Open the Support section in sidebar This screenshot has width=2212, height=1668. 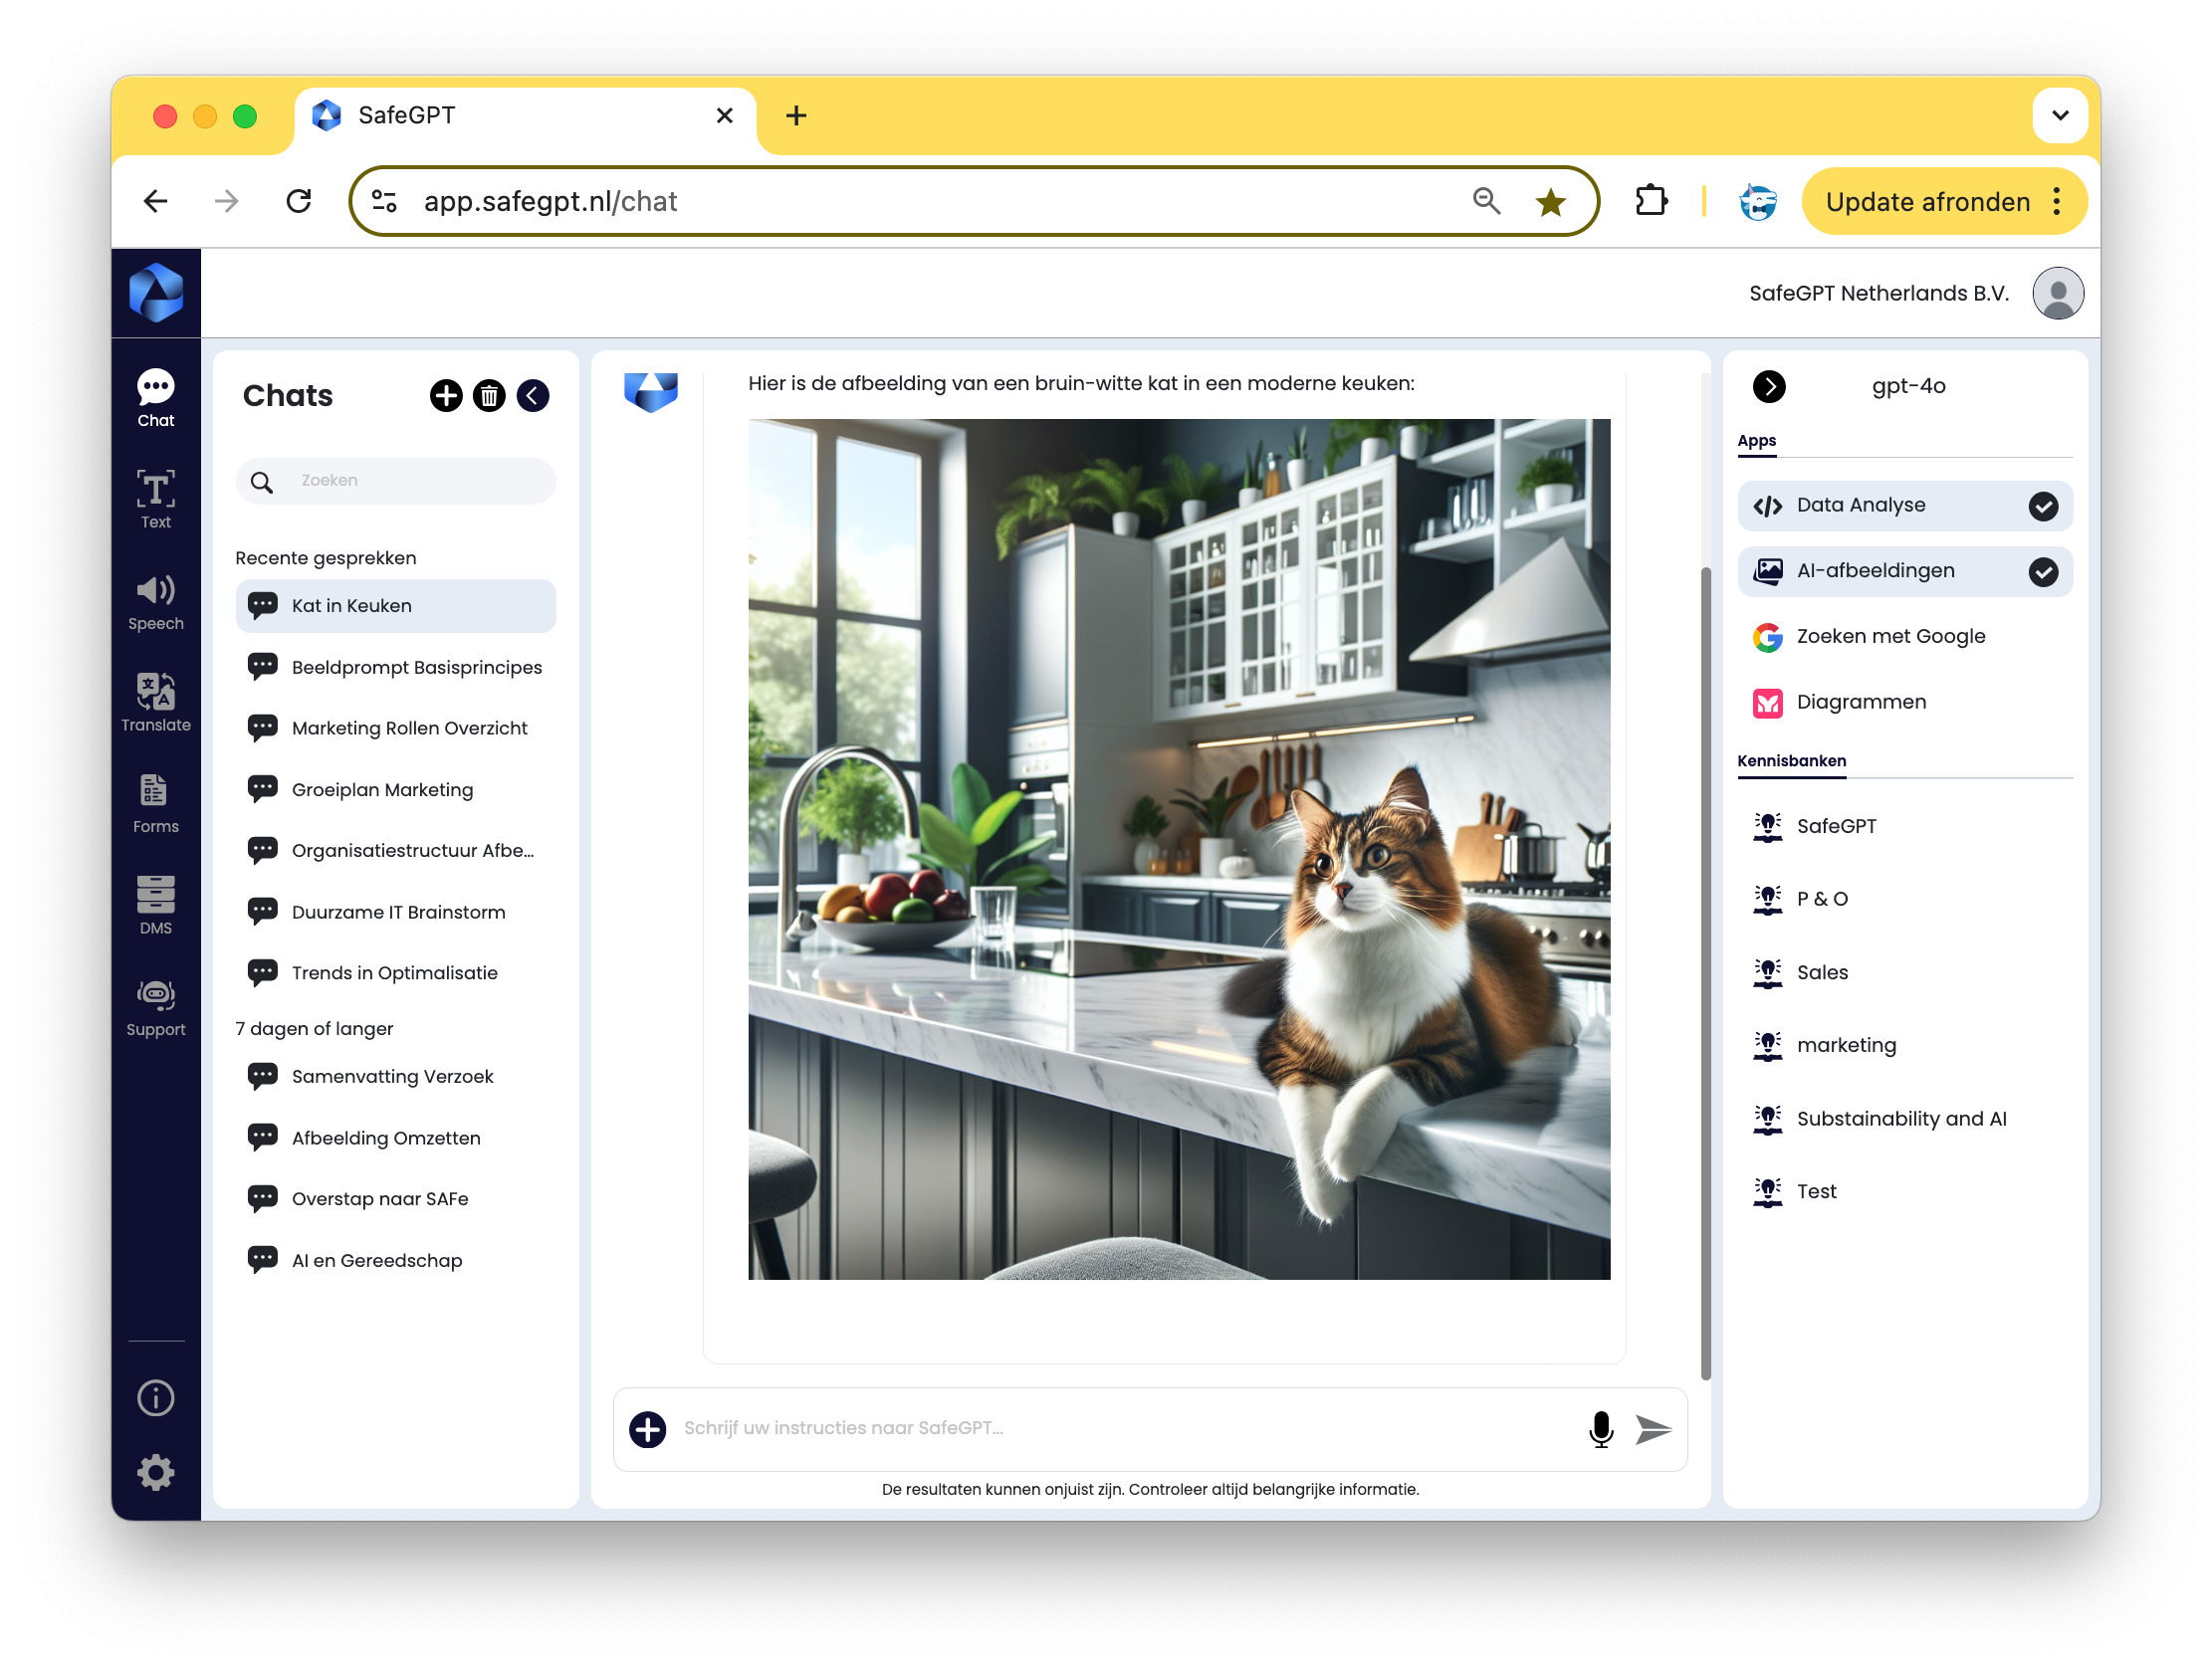pos(155,1007)
